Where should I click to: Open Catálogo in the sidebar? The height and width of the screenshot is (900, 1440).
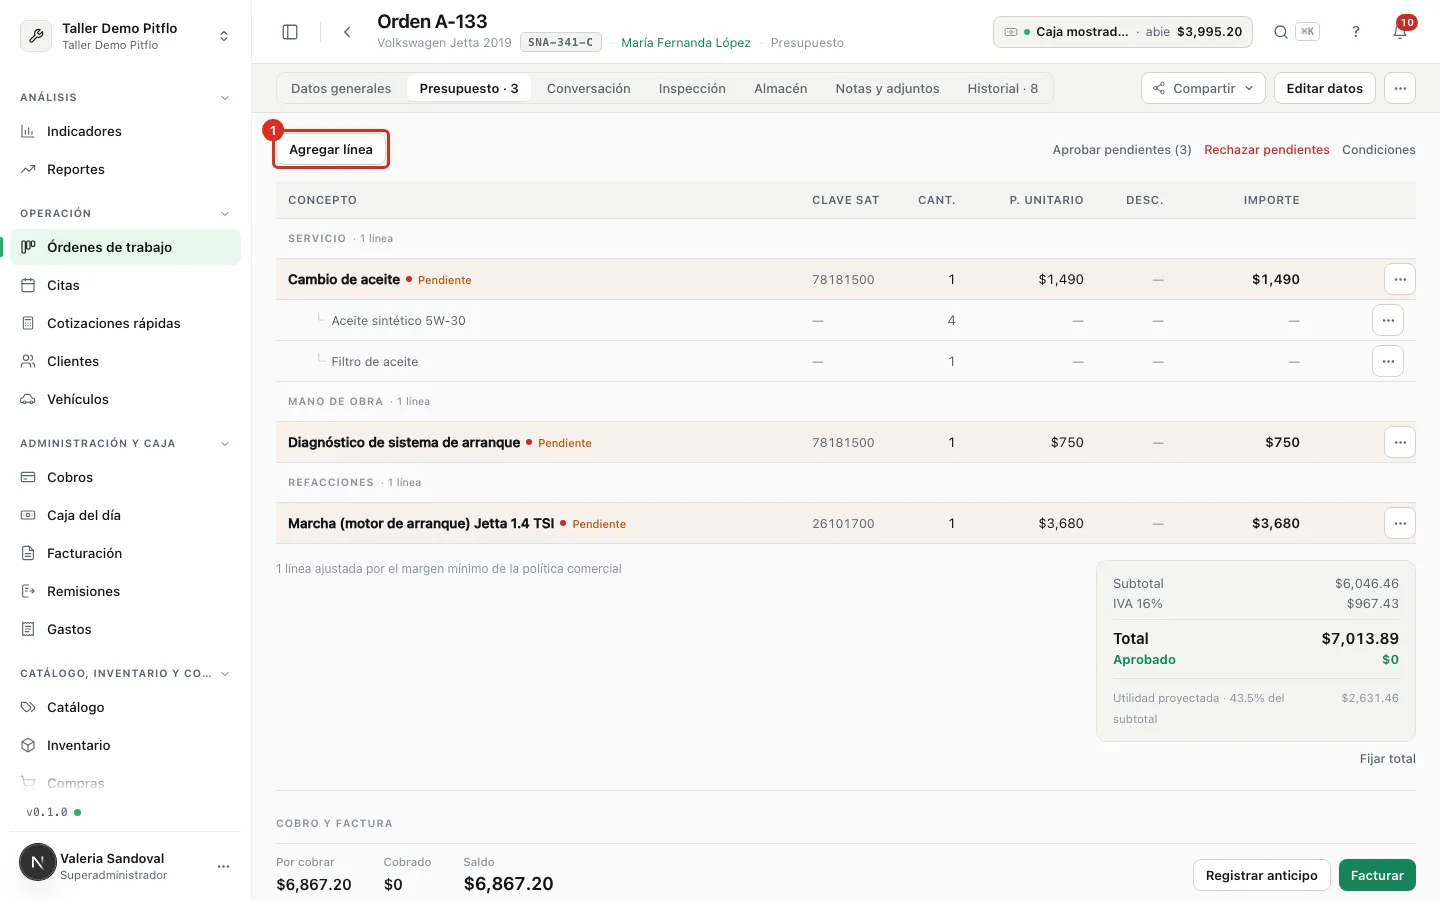[125, 707]
